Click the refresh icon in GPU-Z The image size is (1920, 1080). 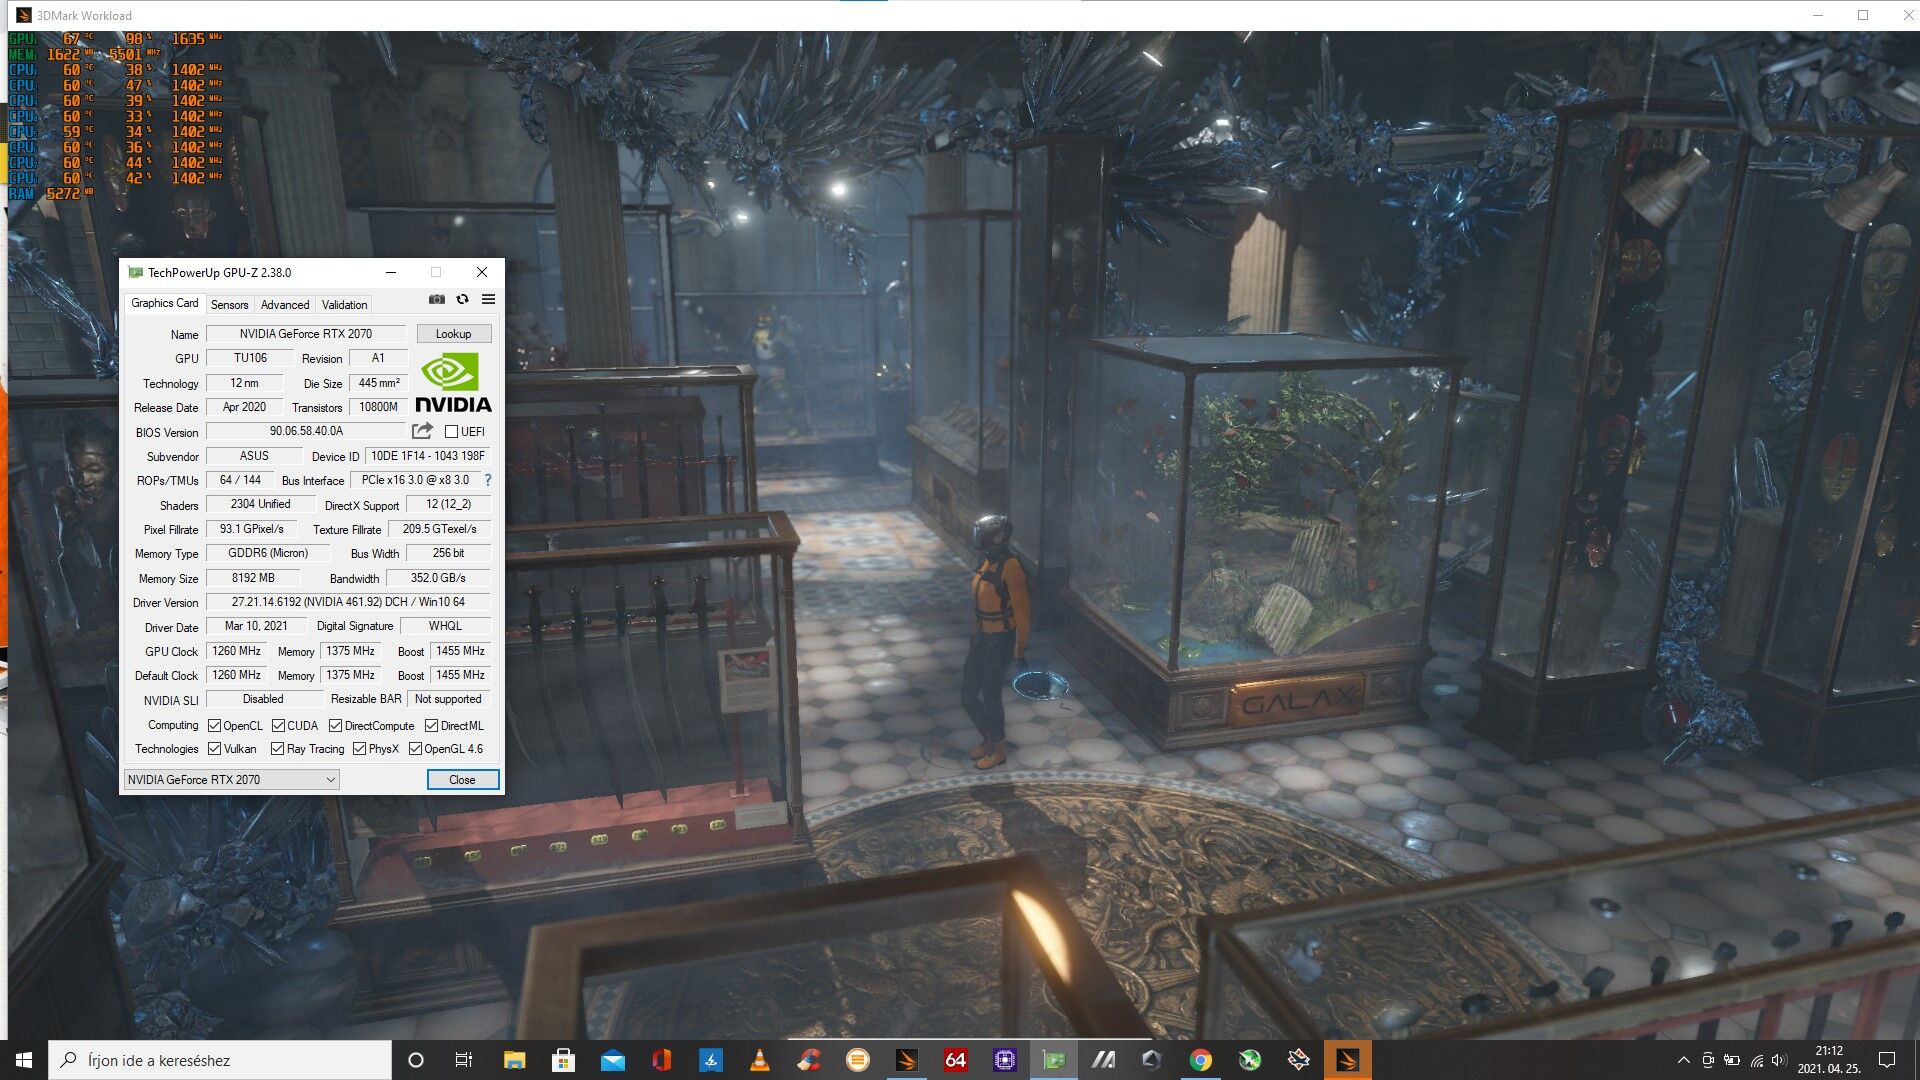point(462,299)
